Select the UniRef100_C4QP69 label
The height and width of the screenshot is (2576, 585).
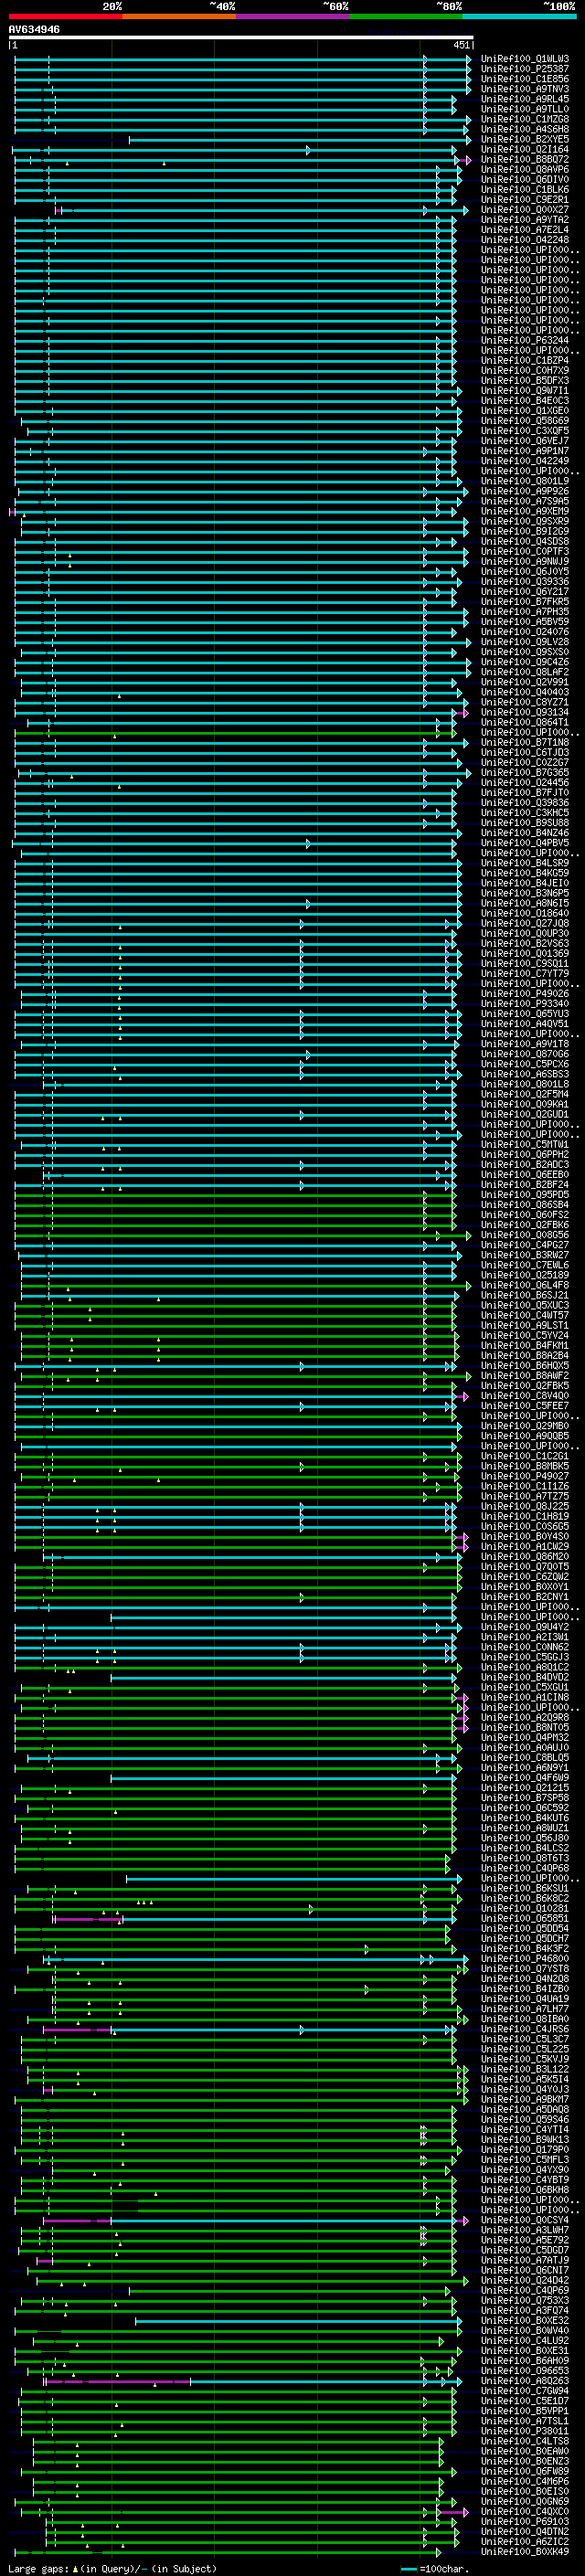(525, 2290)
